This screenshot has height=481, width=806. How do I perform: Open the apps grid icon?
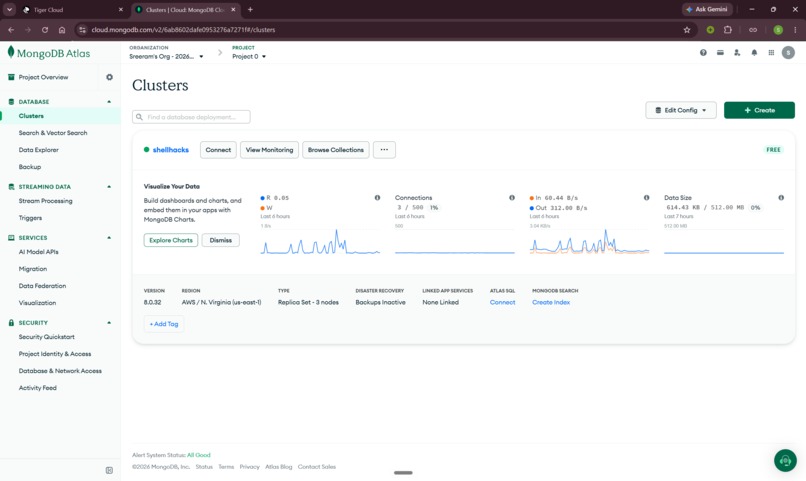771,52
